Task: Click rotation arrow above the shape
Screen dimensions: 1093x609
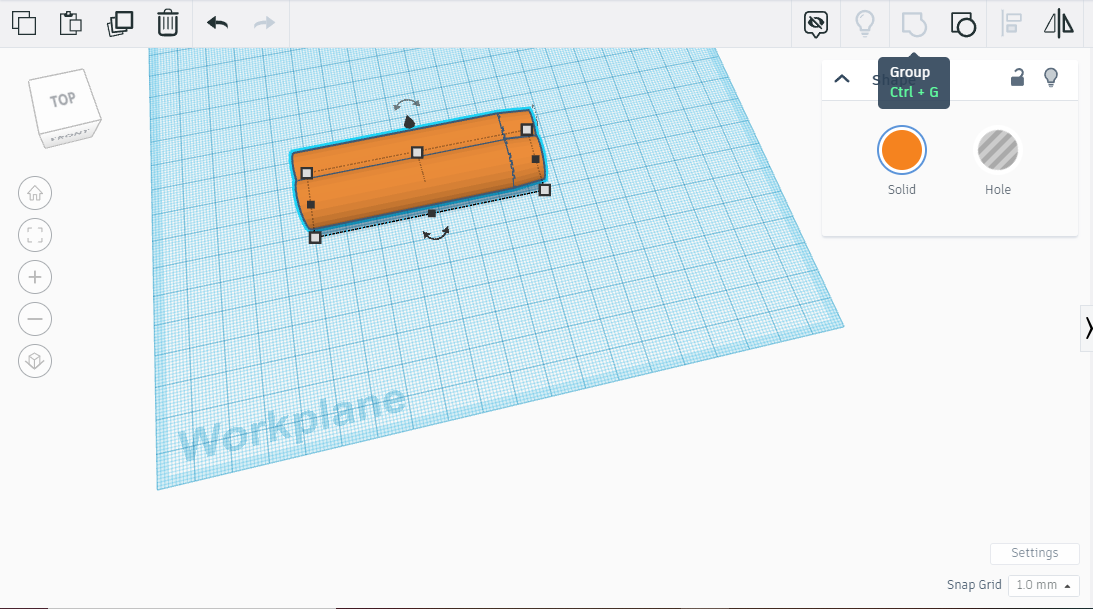Action: click(406, 105)
